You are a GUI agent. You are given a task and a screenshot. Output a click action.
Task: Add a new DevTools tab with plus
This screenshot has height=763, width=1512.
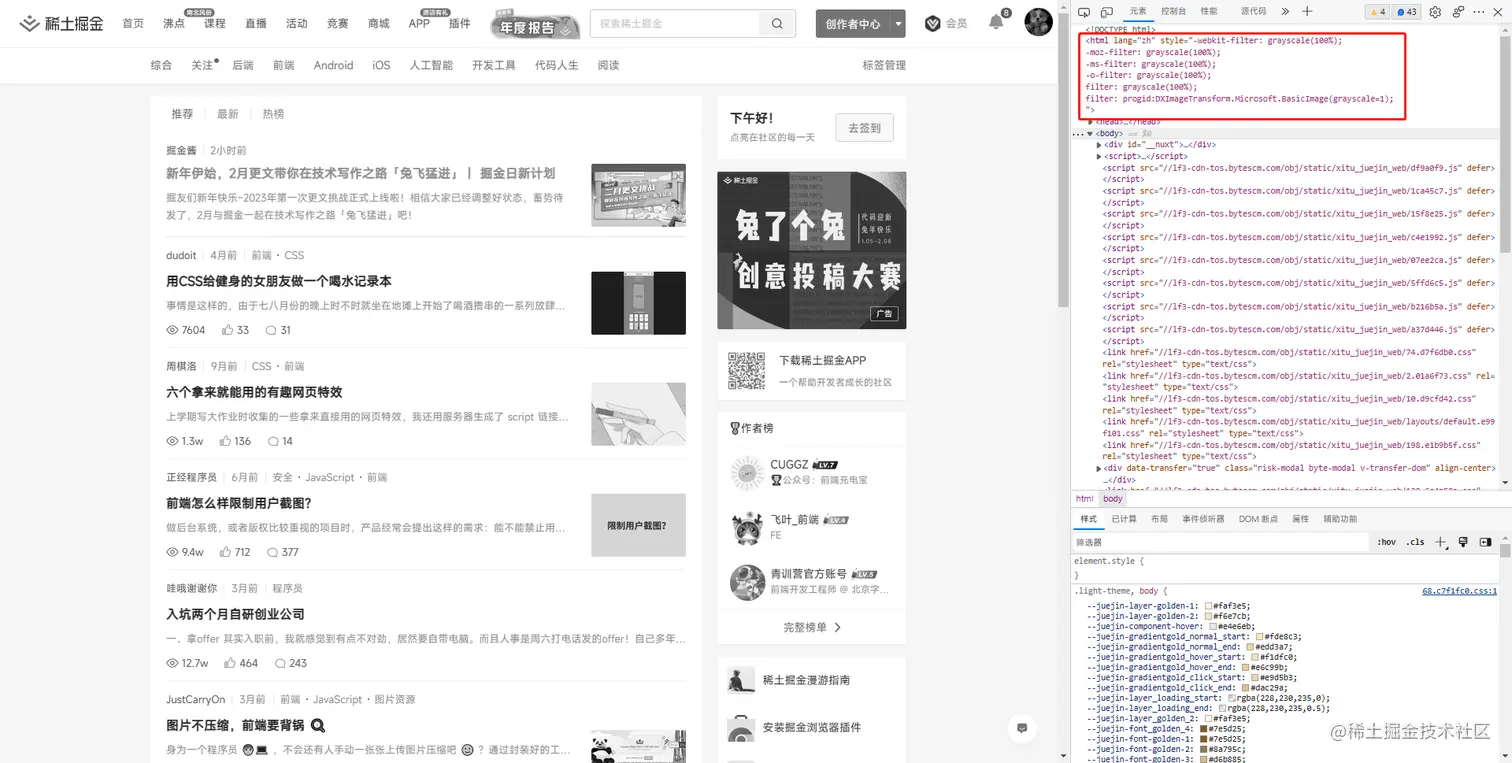(x=1307, y=11)
